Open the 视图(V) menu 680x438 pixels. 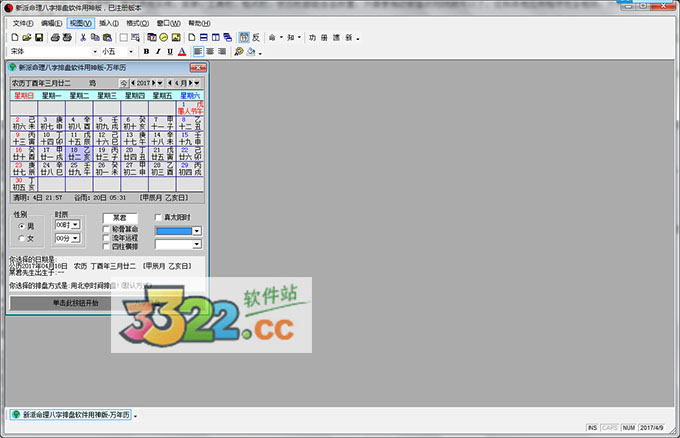[x=81, y=23]
